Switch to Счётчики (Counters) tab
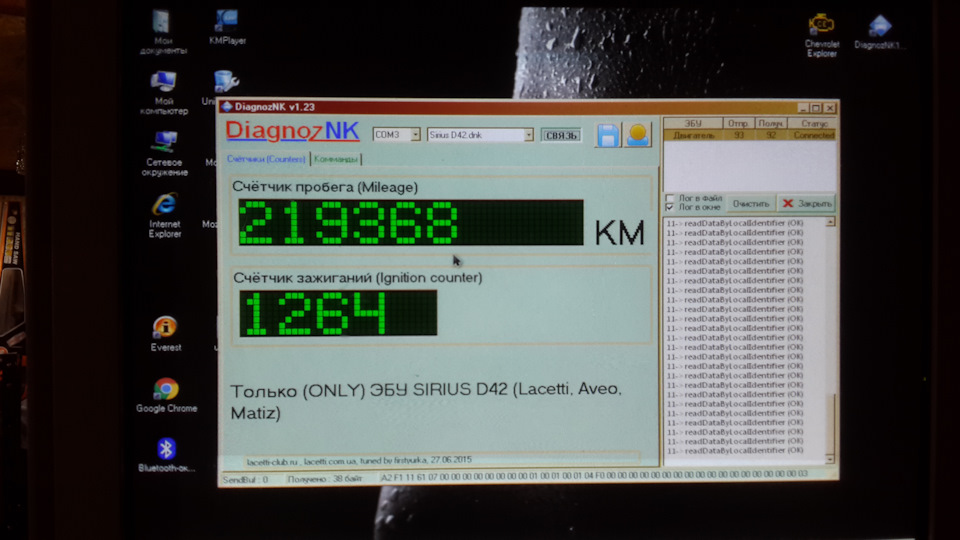Screen dimensions: 960x540 click(266, 159)
